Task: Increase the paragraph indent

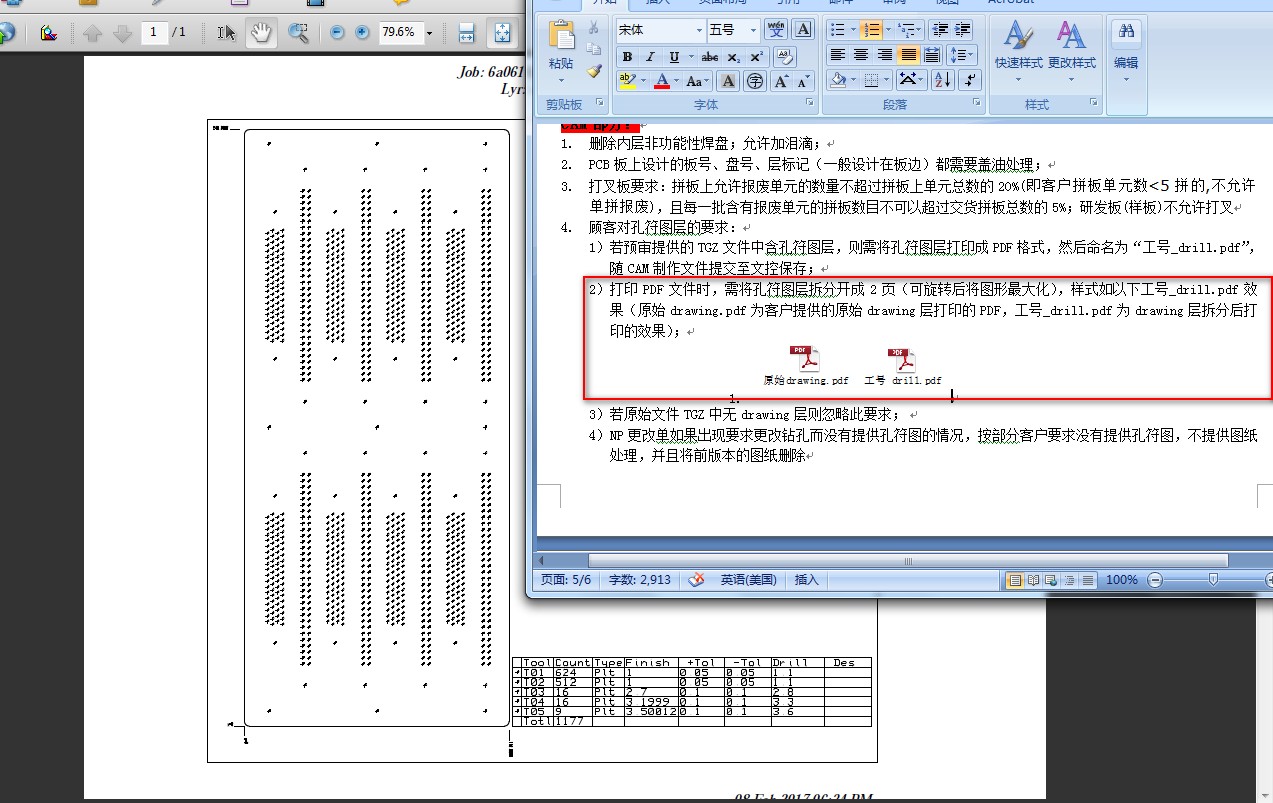Action: 963,30
